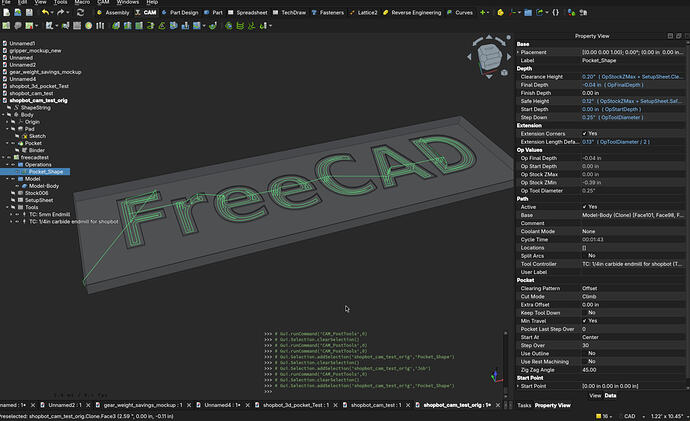The height and width of the screenshot is (421, 690).
Task: Click the Refresh recompute icon
Action: [80, 12]
